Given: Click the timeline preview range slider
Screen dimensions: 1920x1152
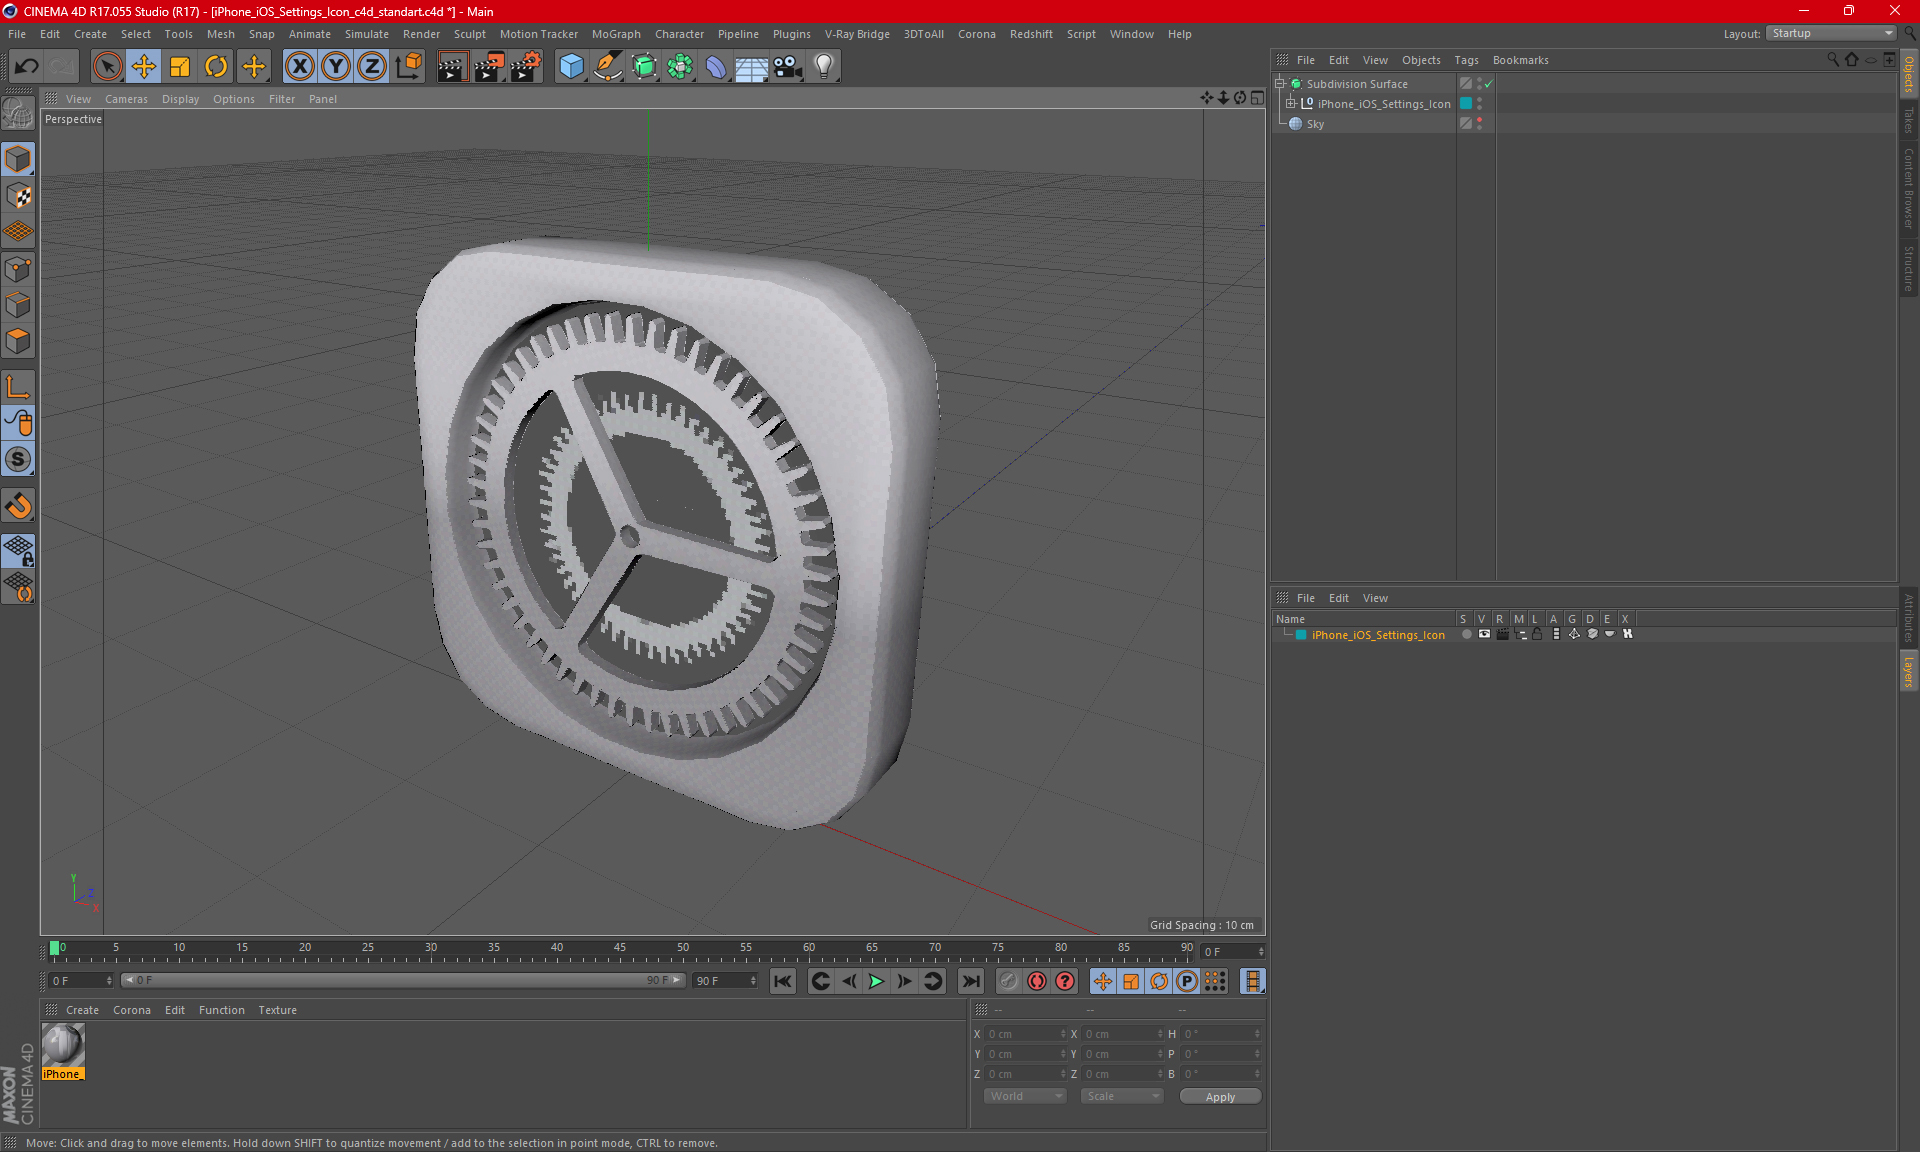Looking at the screenshot, I should pos(403,980).
